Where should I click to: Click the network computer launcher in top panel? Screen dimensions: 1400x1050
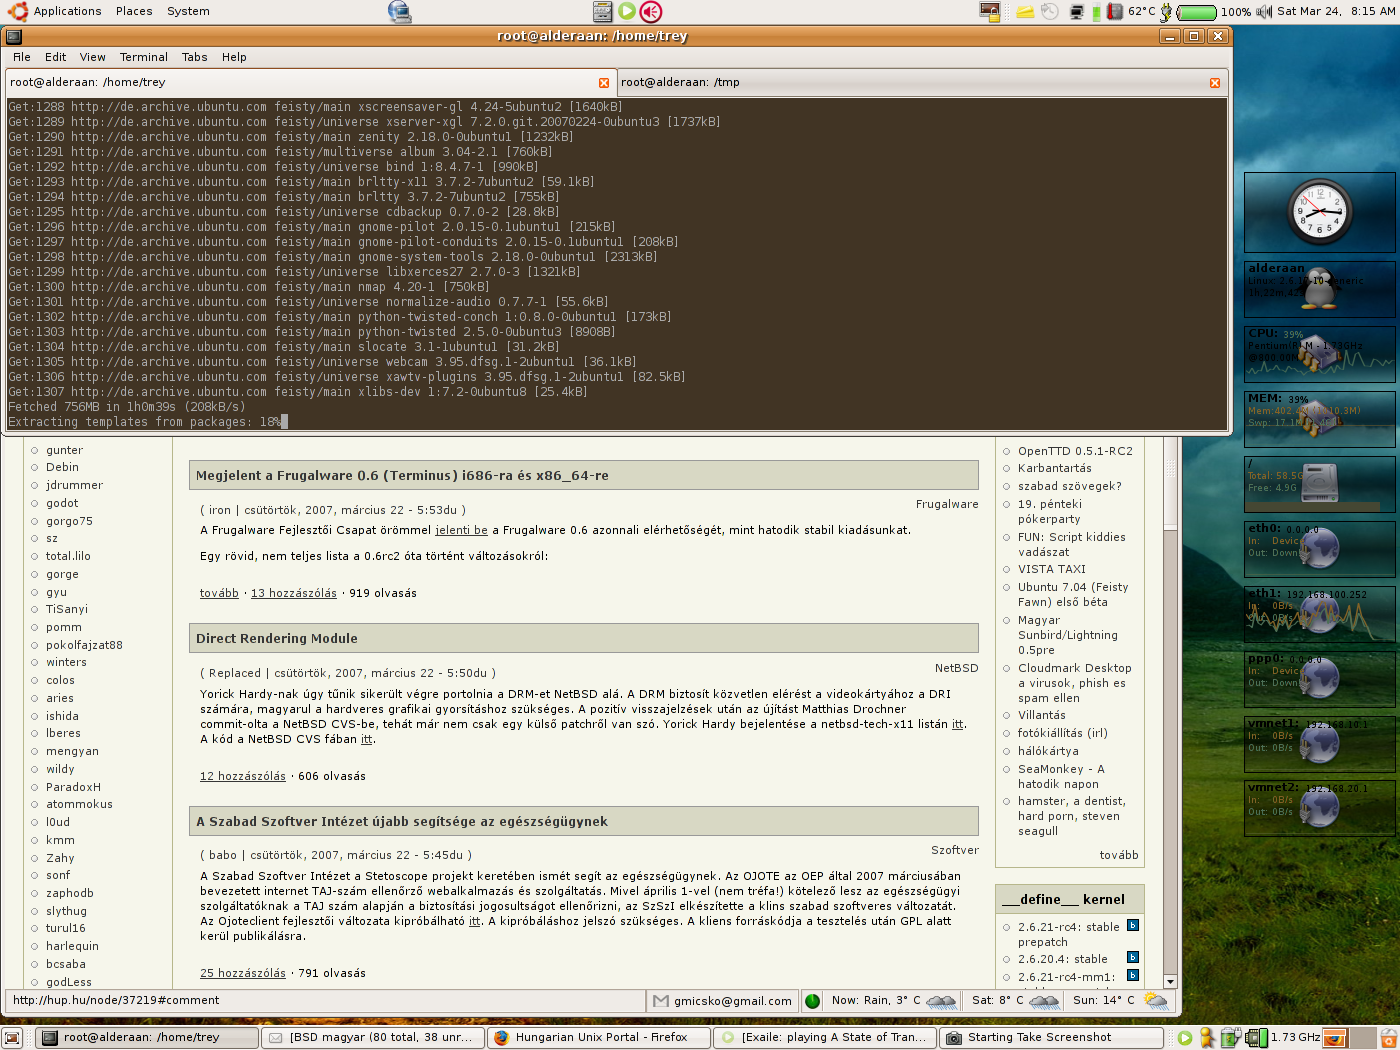tap(399, 11)
